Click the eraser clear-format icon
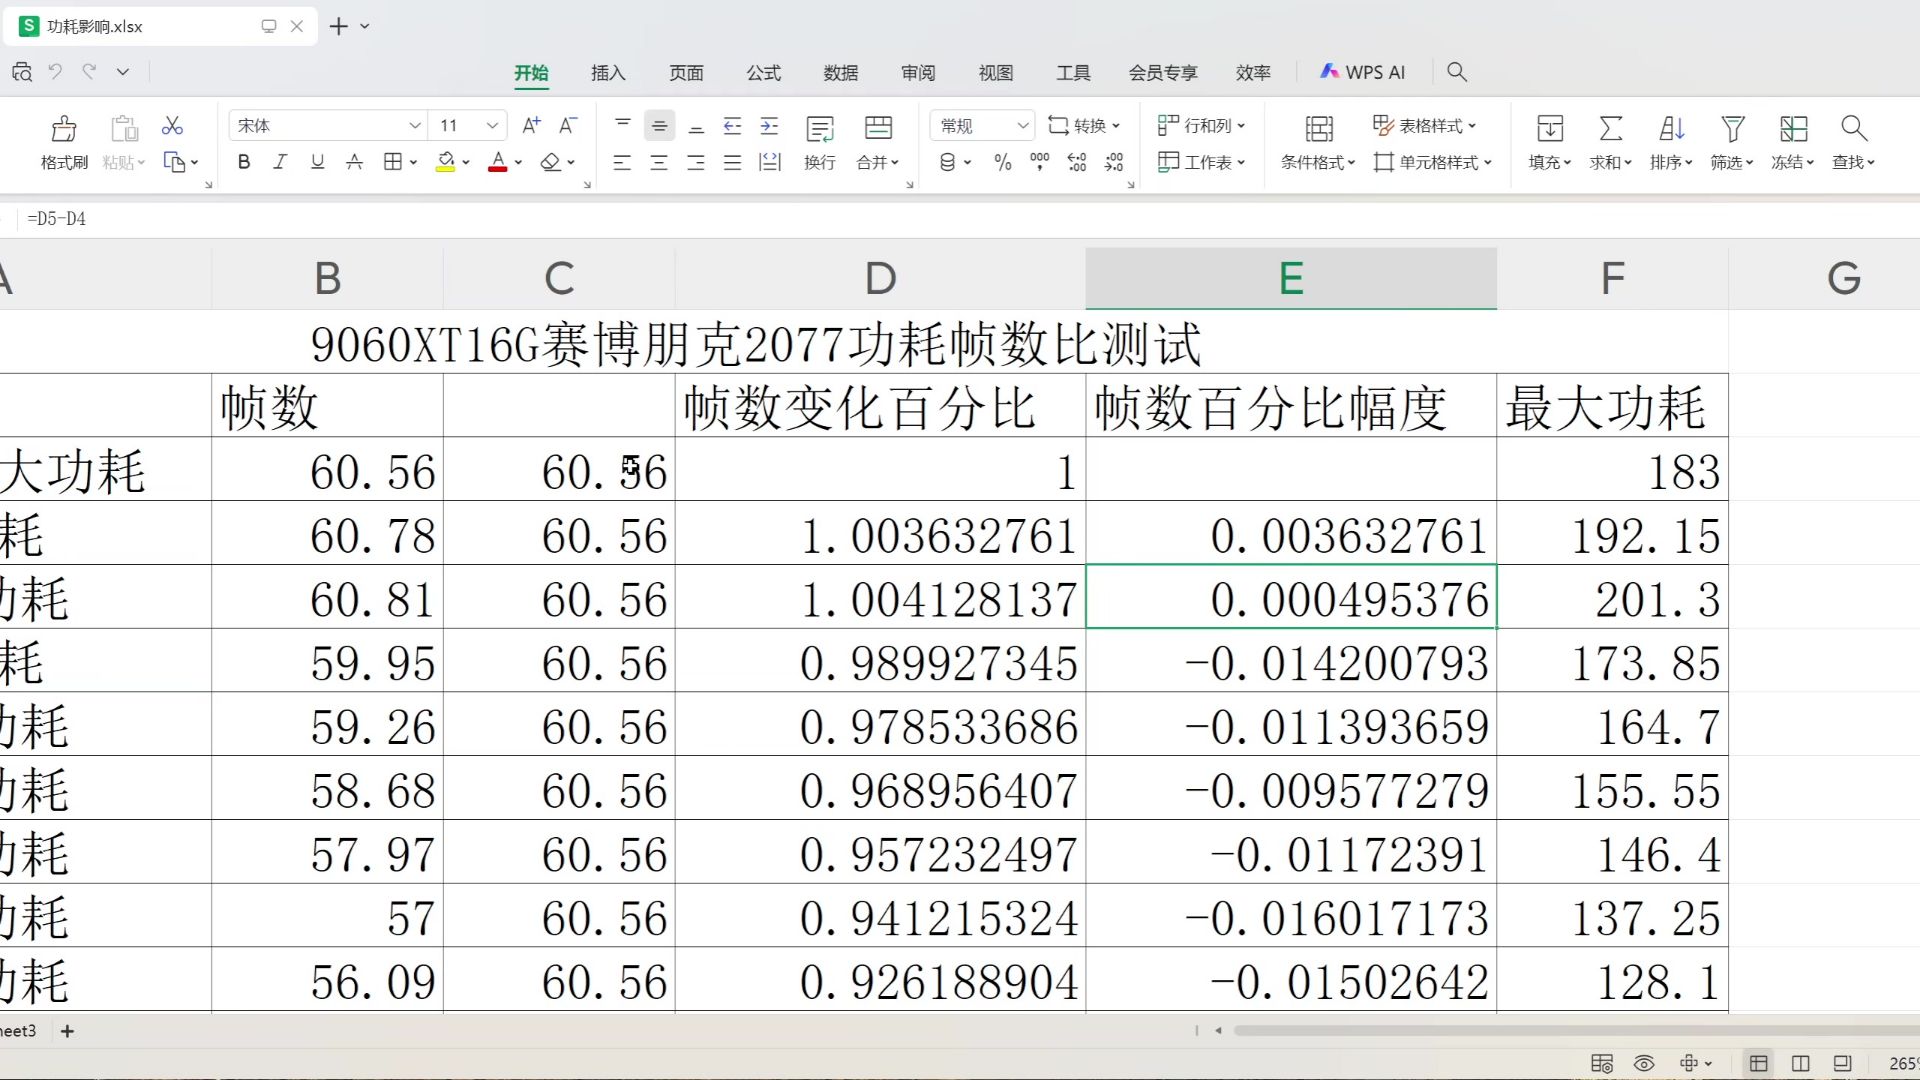Screen dimensions: 1920x1080 550,162
